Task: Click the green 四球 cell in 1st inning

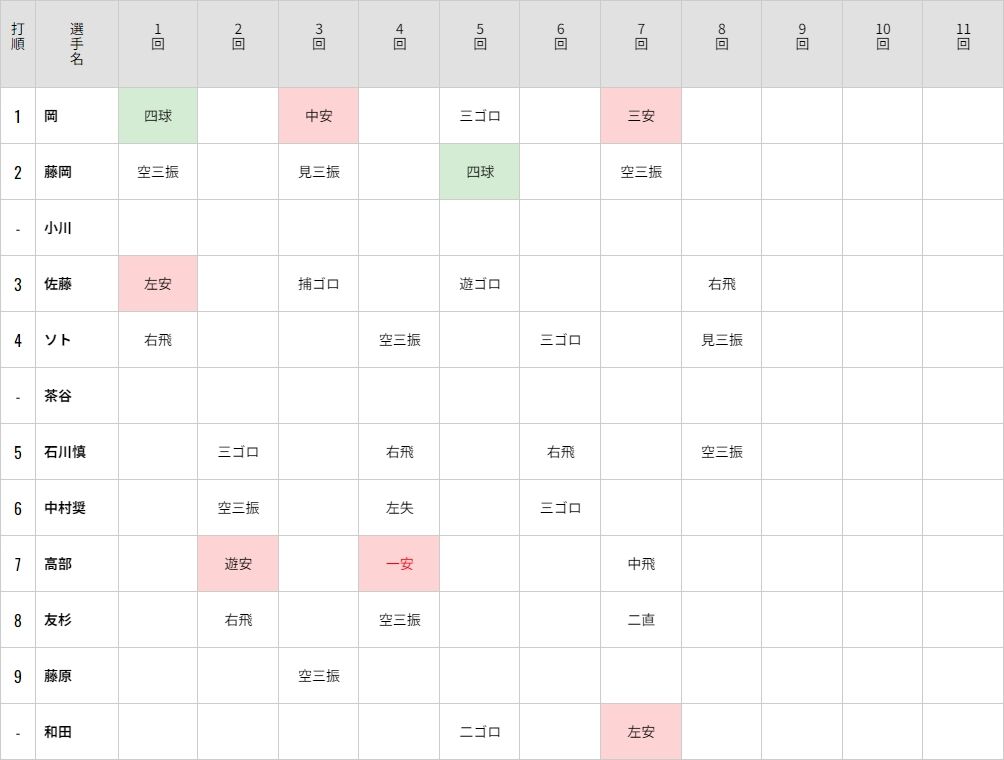Action: [x=158, y=116]
